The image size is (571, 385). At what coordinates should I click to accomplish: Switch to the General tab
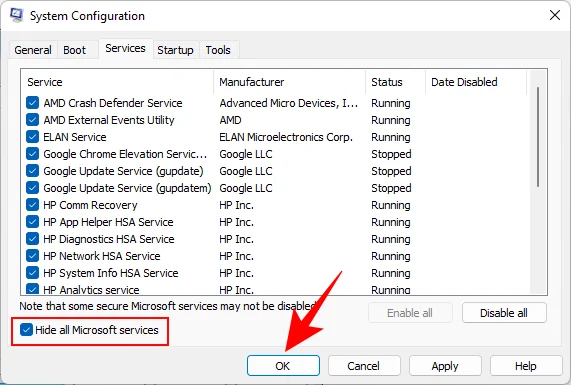point(33,50)
